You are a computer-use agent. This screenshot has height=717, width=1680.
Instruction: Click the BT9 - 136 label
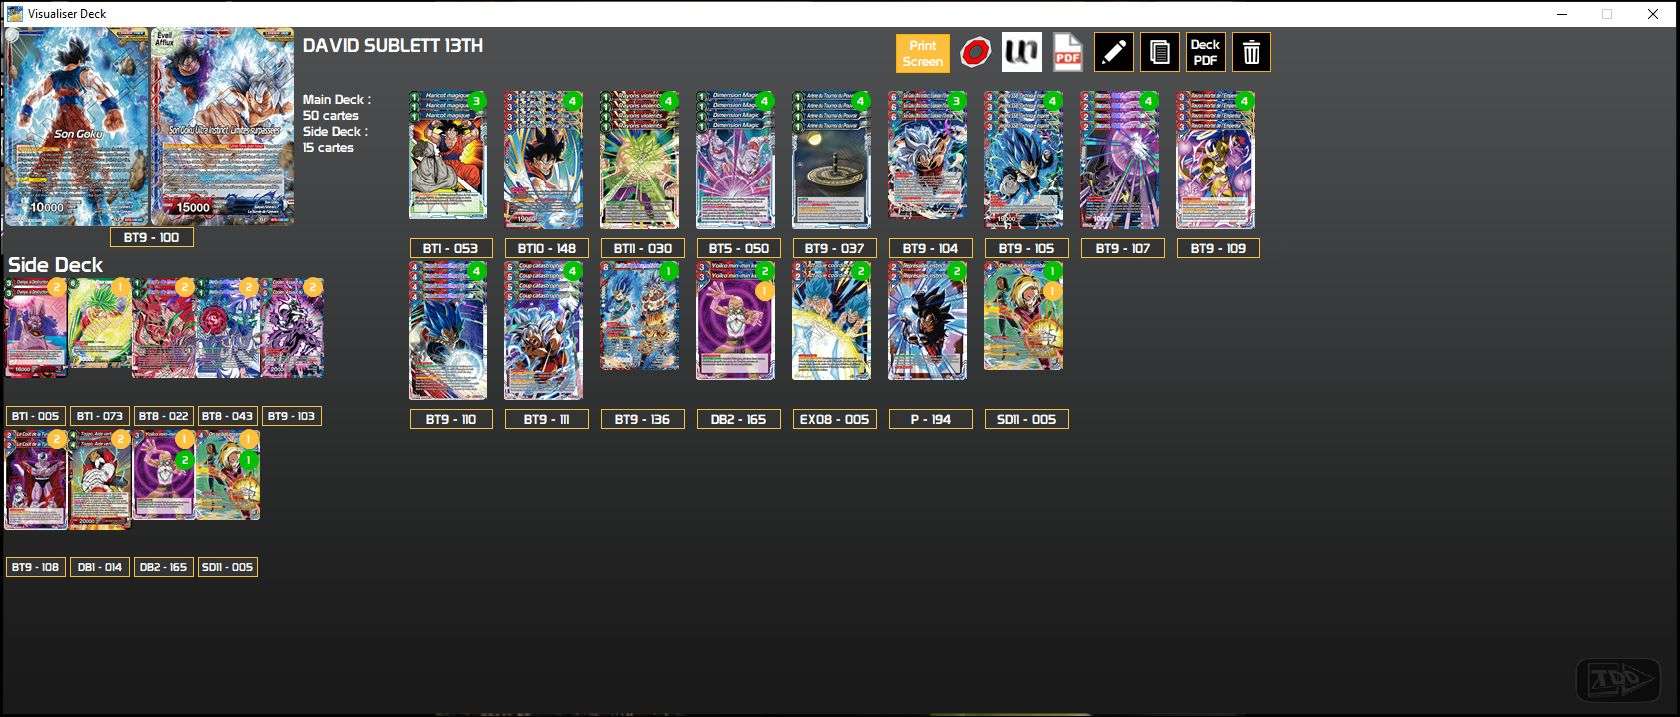642,419
